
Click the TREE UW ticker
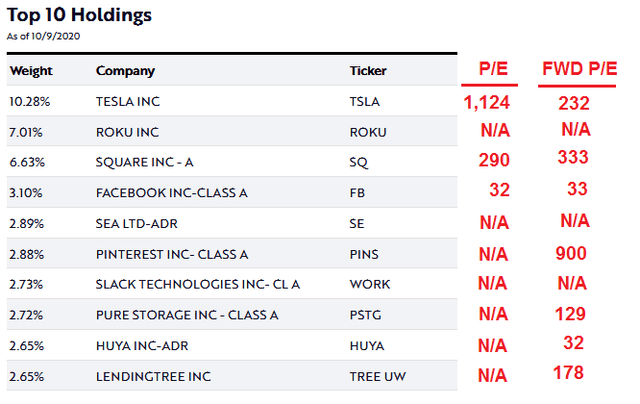click(x=378, y=377)
